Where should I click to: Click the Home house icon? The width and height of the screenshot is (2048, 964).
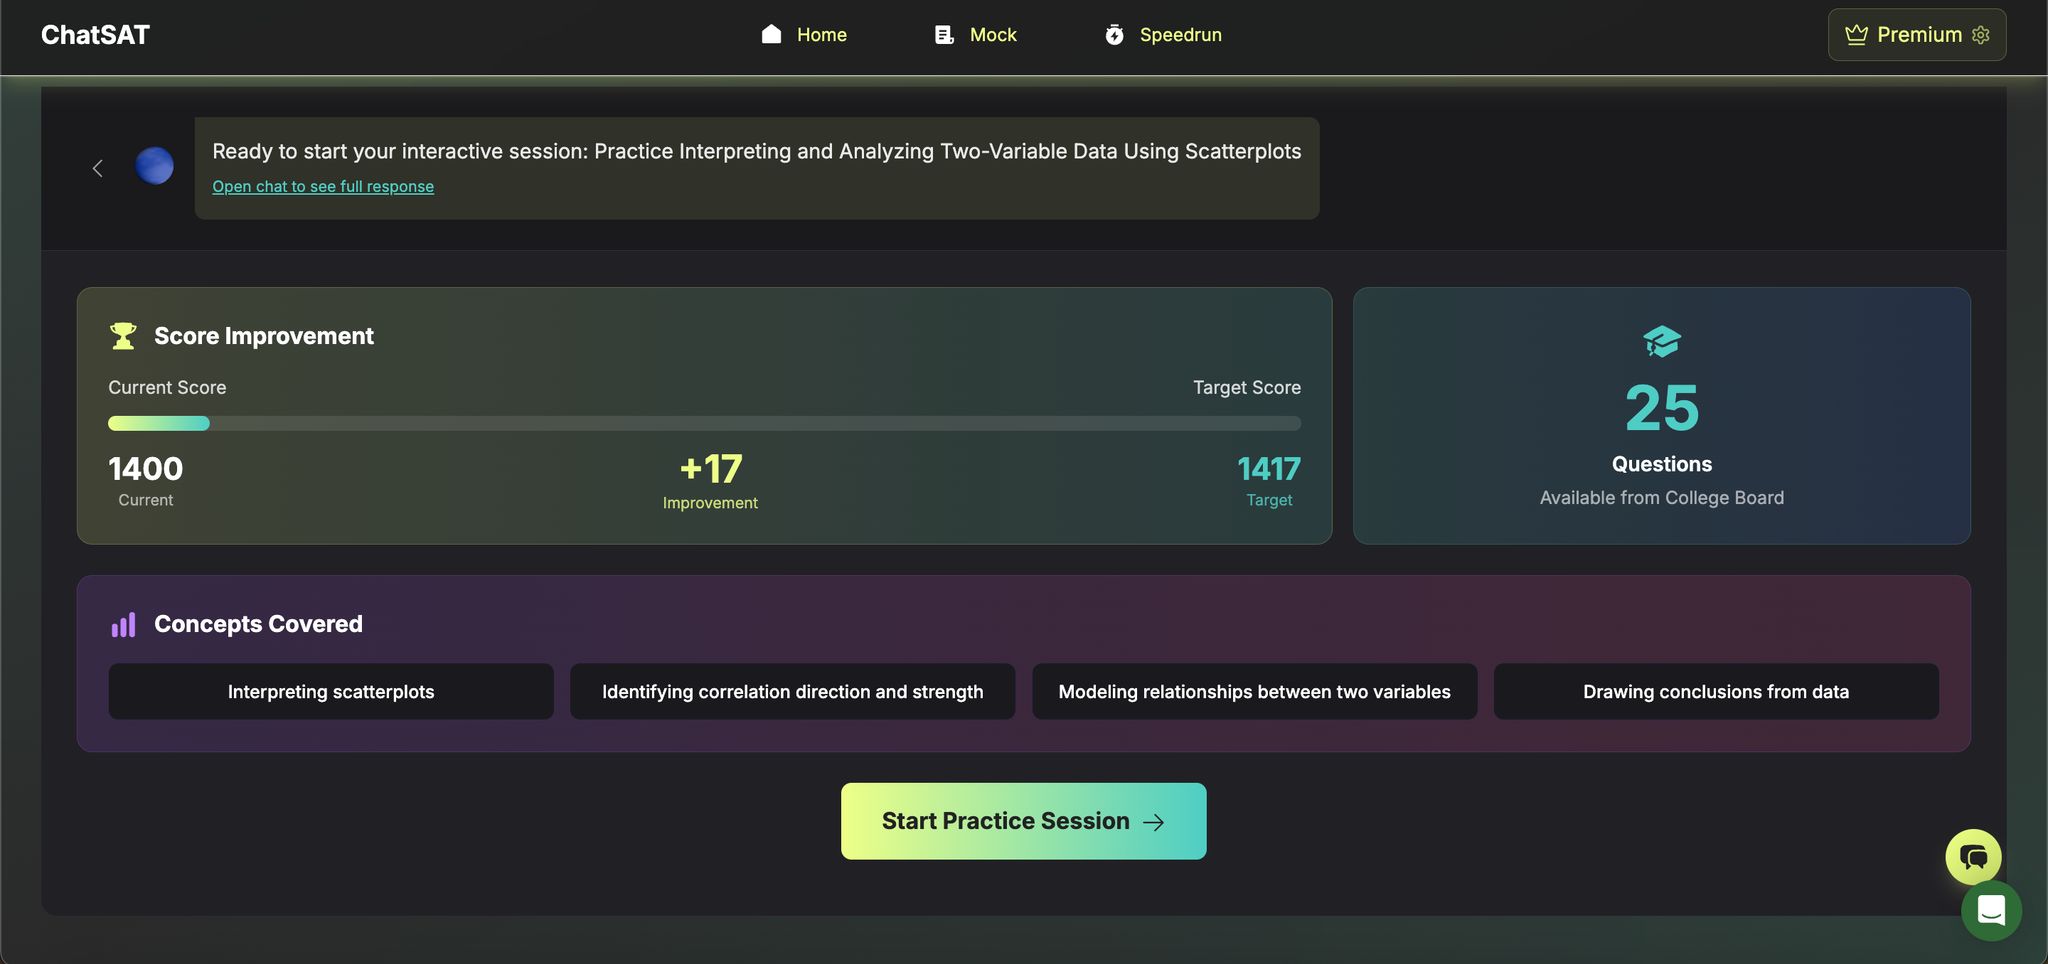pos(771,35)
